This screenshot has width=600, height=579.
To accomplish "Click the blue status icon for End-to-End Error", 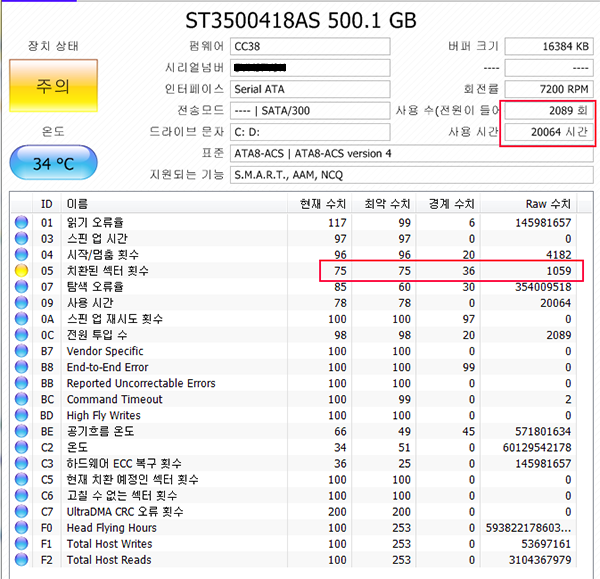I will coord(21,367).
